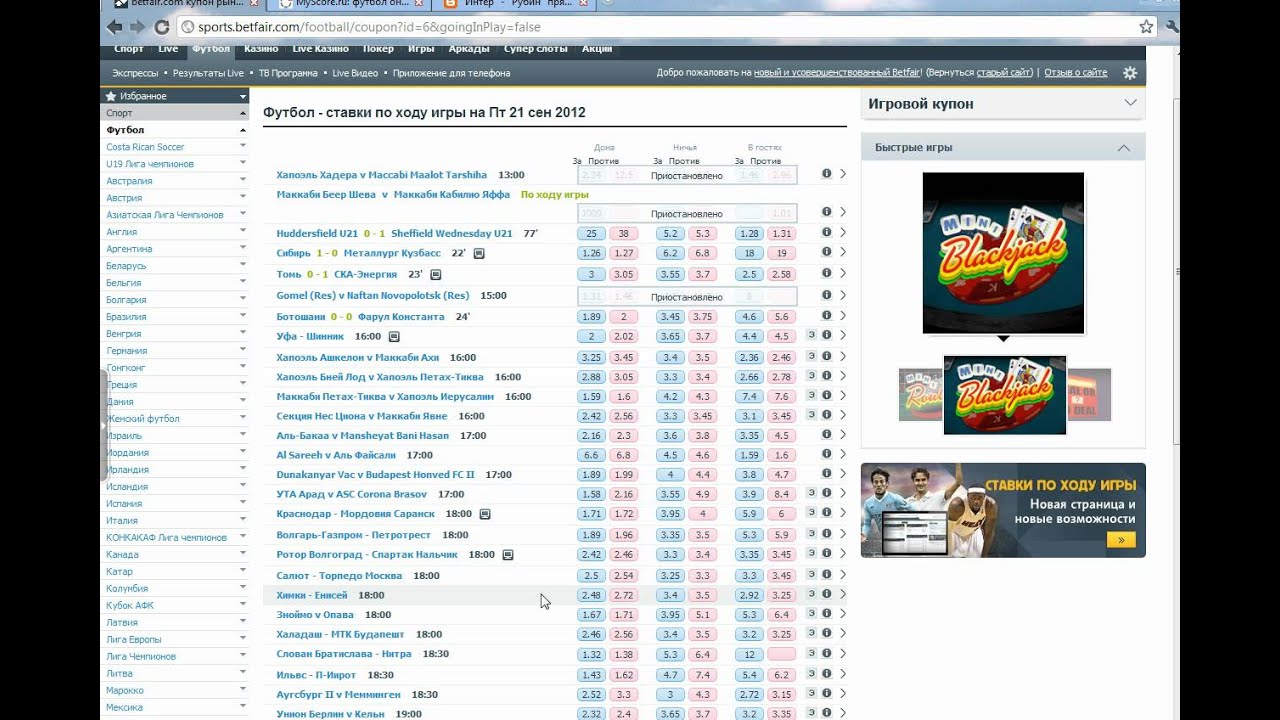Screen dimensions: 1280x720
Task: Click yellow arrow on Ставки по ходу игры banner
Action: click(1121, 540)
